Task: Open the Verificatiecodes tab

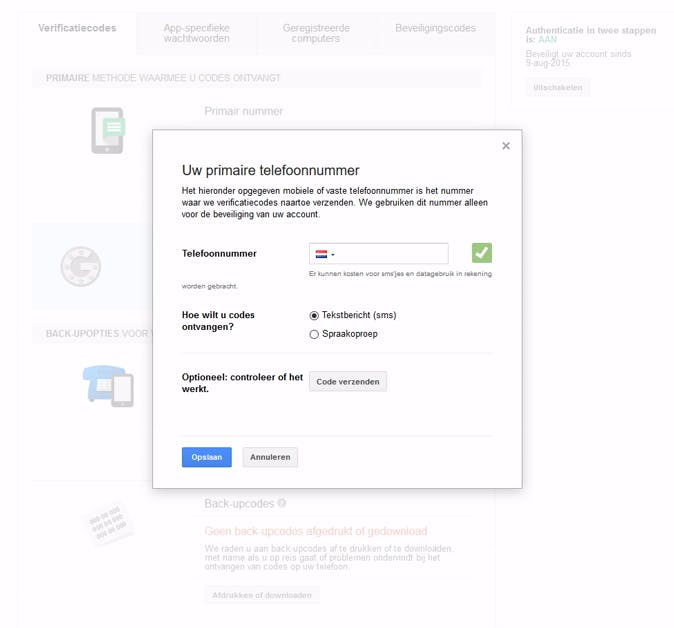Action: click(x=77, y=28)
